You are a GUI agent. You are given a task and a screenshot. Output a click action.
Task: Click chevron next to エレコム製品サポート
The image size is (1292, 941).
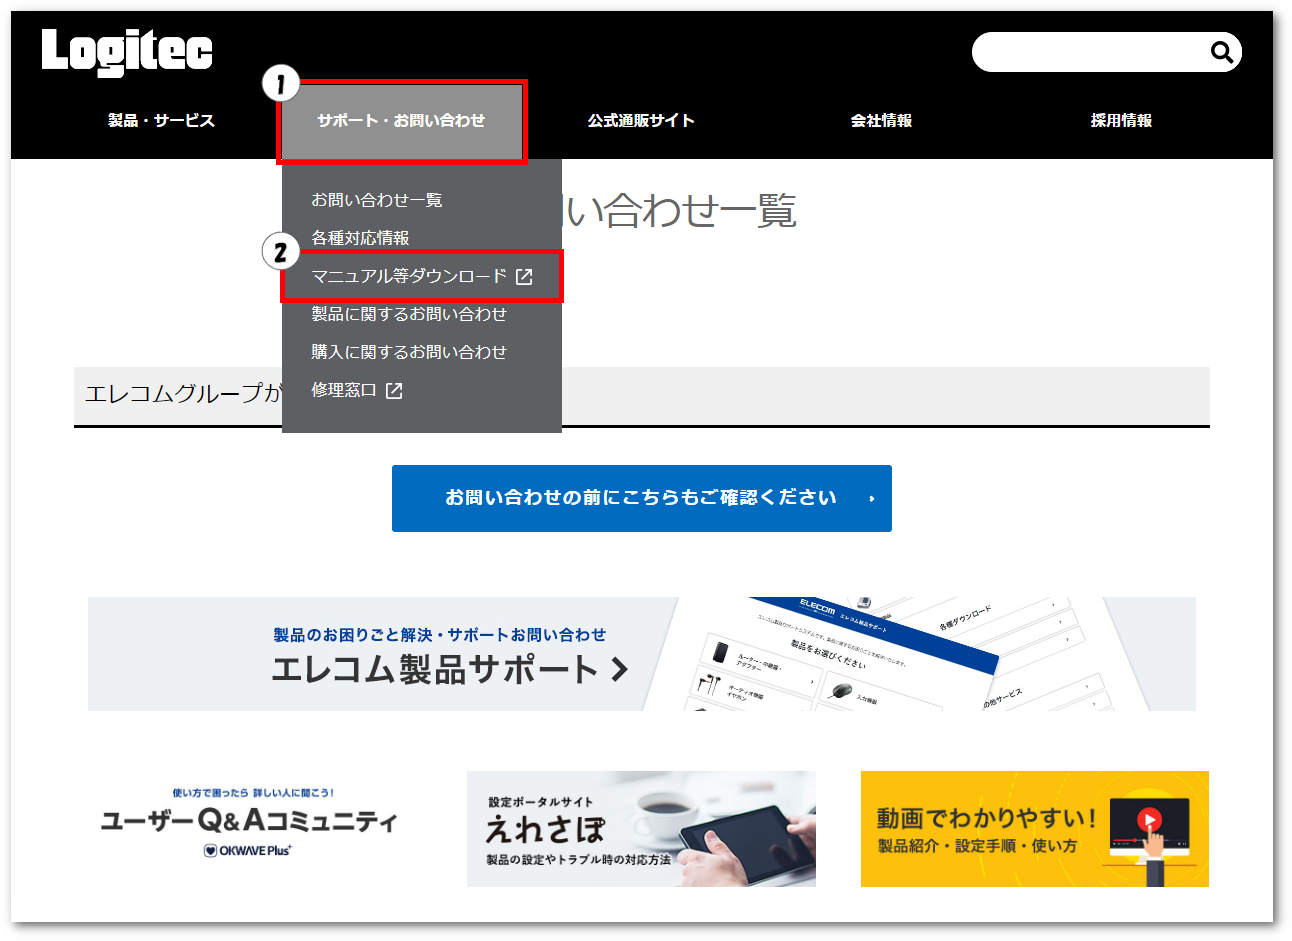click(620, 669)
